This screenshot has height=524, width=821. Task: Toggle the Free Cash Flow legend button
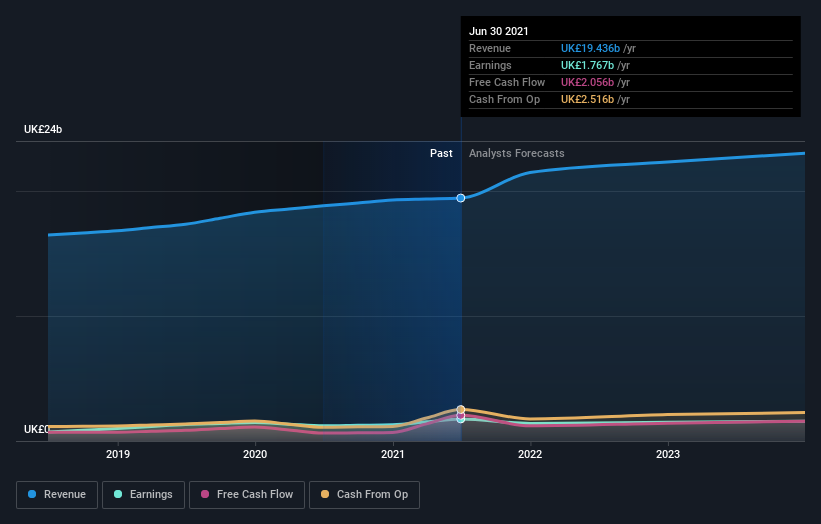coord(247,495)
